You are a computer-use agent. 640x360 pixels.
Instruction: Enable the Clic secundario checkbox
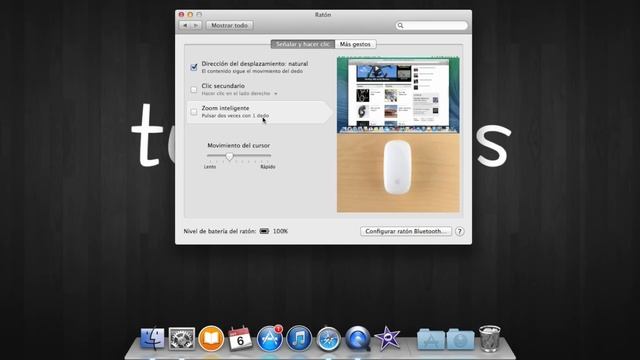tap(194, 89)
